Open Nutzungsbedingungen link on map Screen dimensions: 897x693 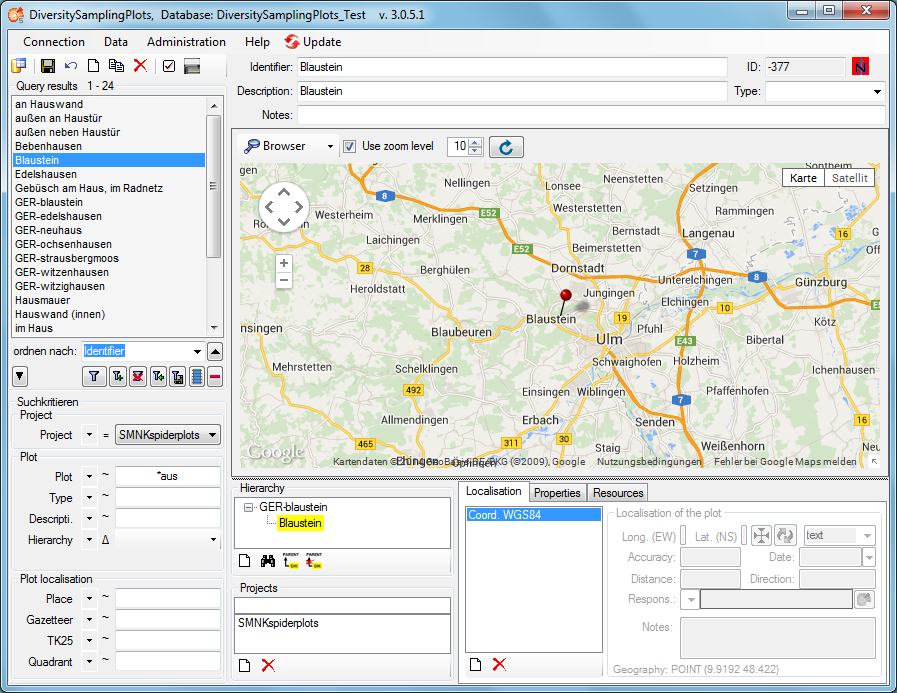649,461
